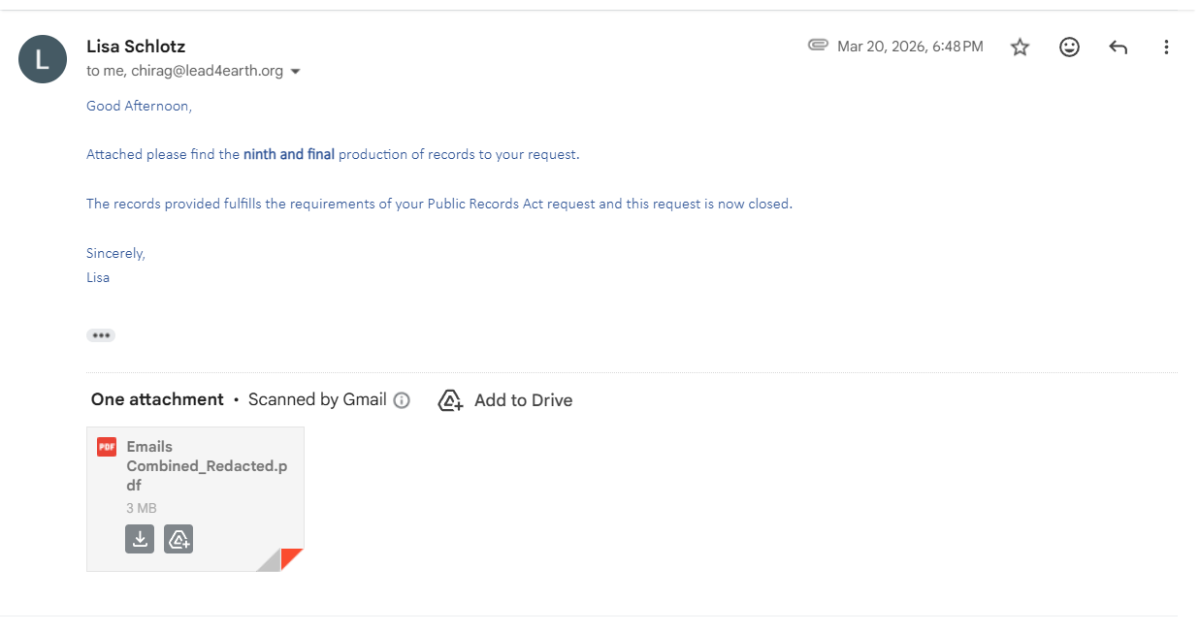The width and height of the screenshot is (1200, 632).
Task: Star this email from Lisa Schlotz
Action: click(x=1020, y=47)
